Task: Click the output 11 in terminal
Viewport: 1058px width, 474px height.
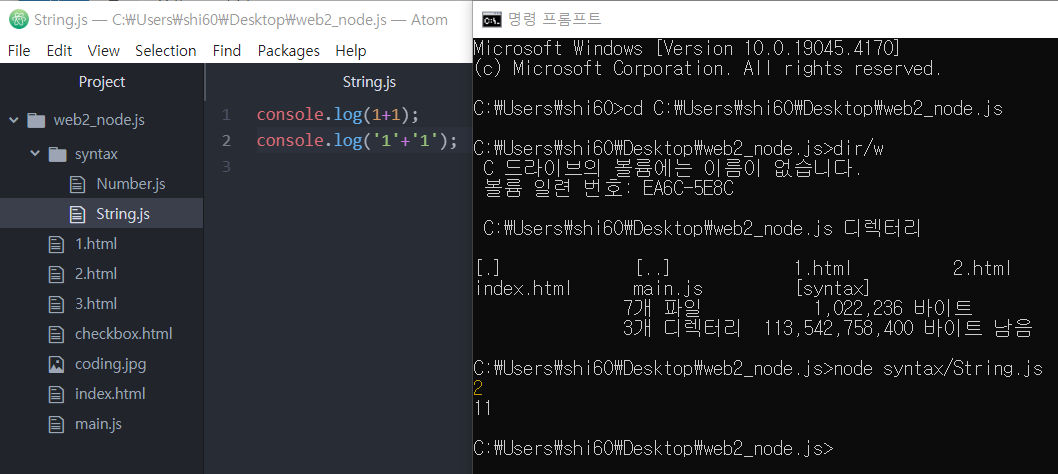Action: pyautogui.click(x=483, y=409)
